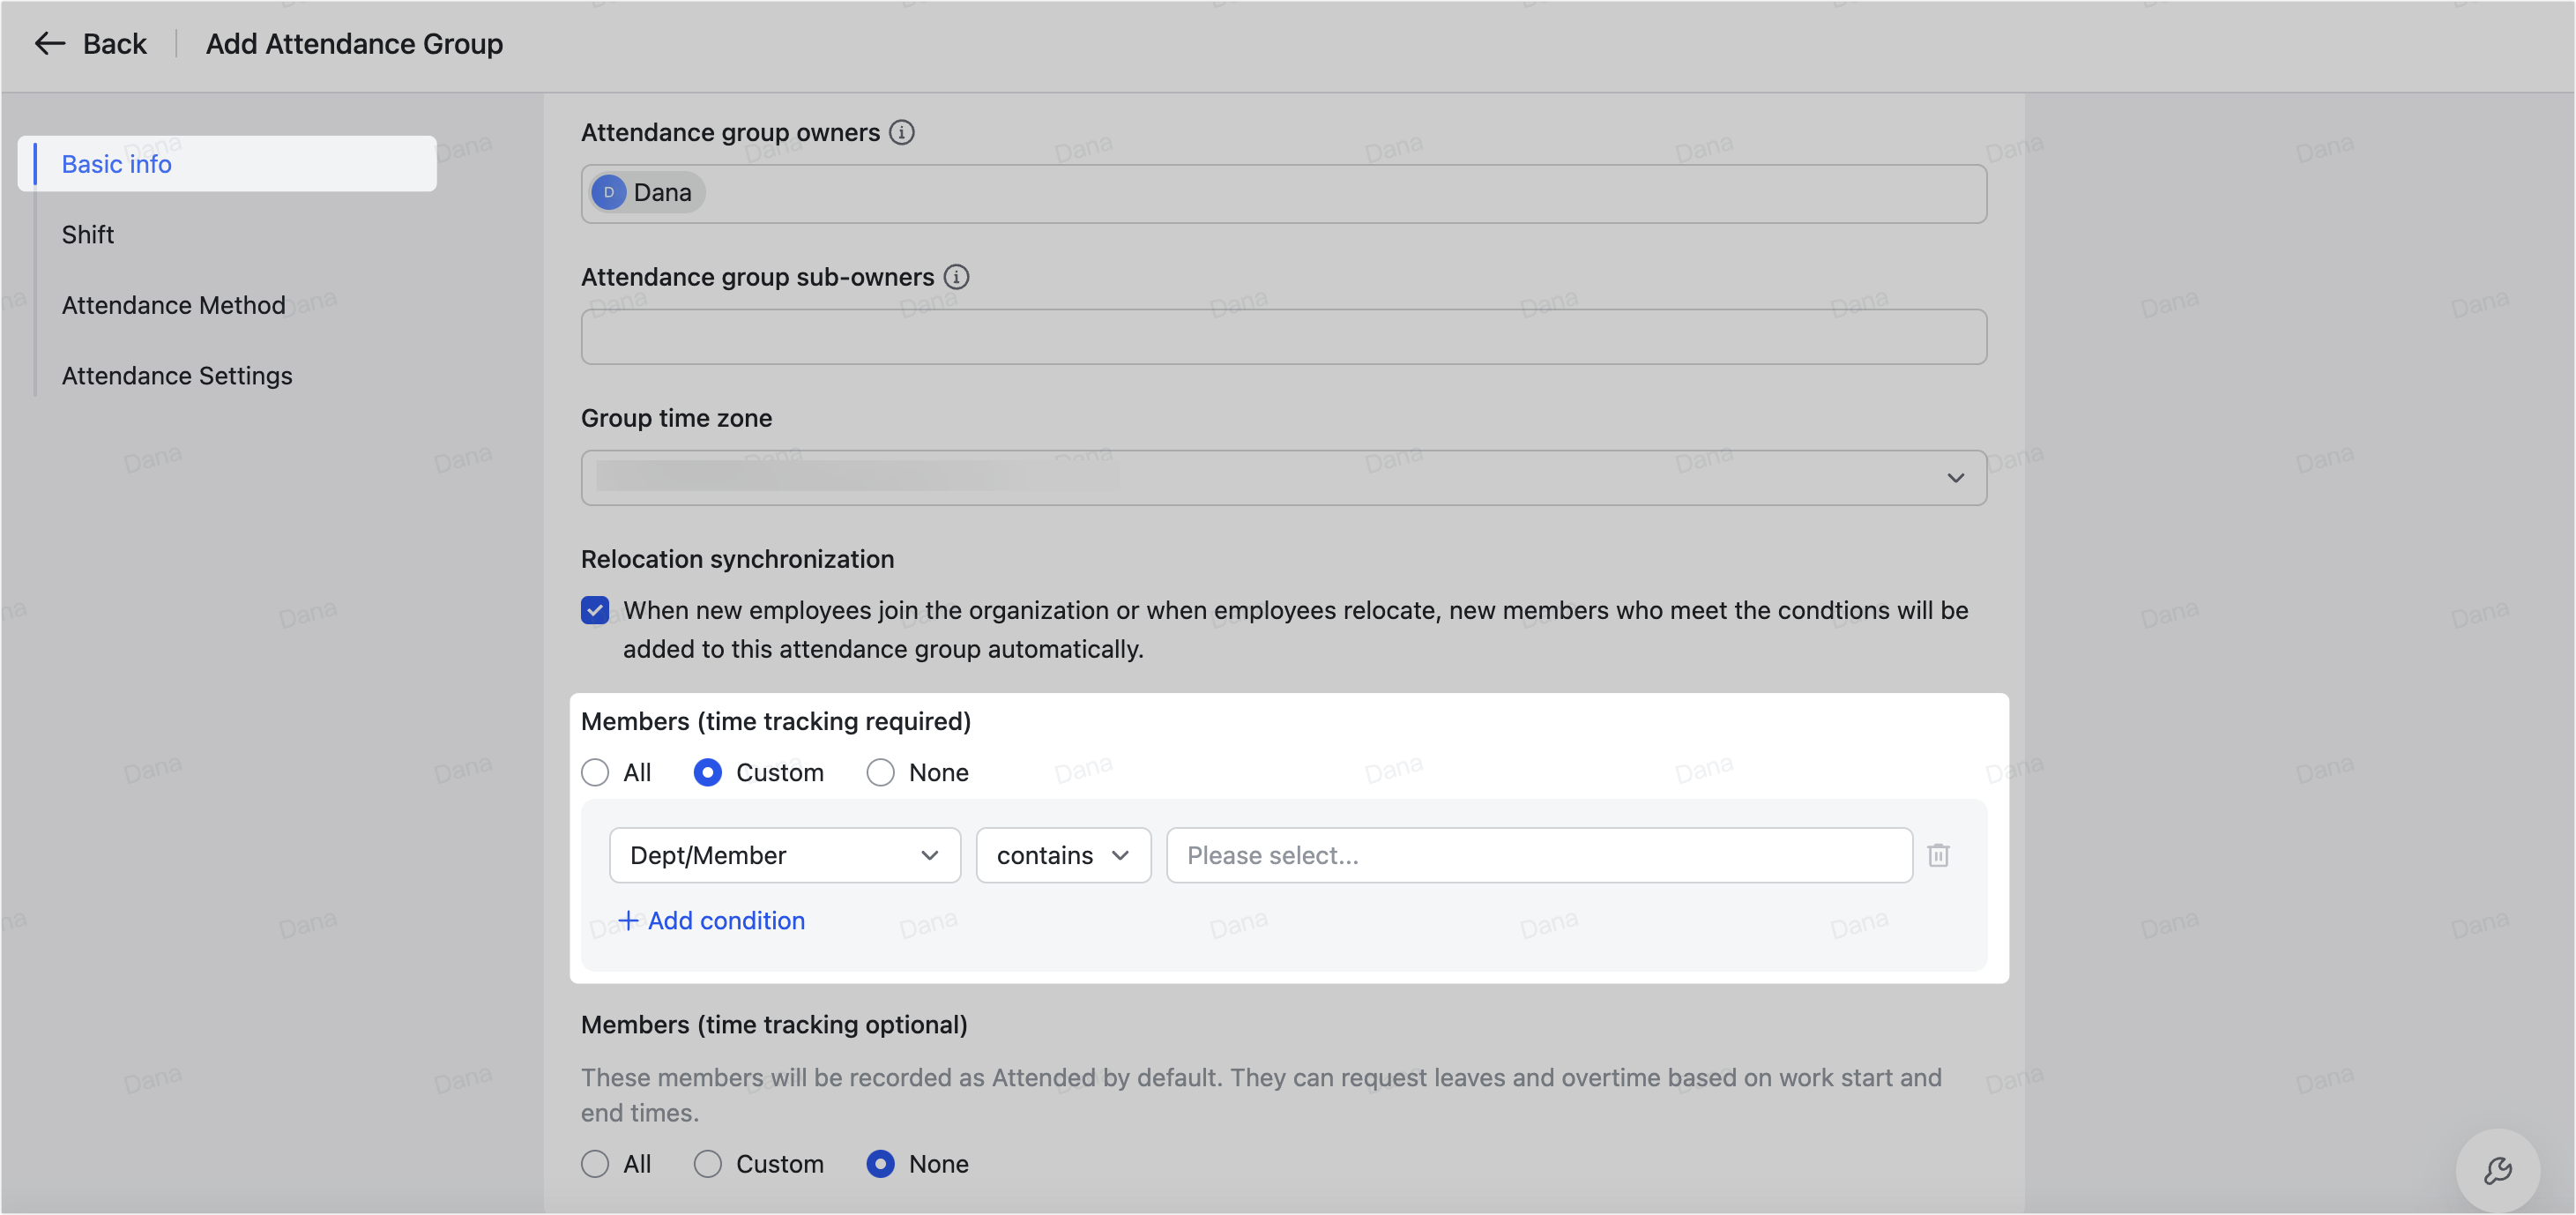
Task: Open the Attendance Method section
Action: [173, 305]
